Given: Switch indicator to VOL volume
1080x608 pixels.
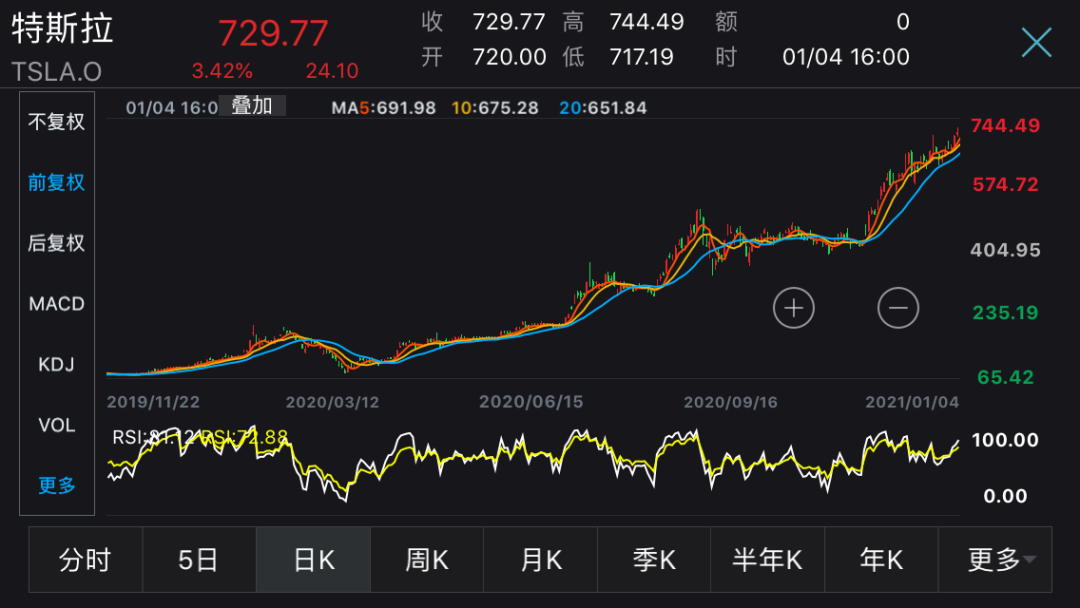Looking at the screenshot, I should point(57,425).
